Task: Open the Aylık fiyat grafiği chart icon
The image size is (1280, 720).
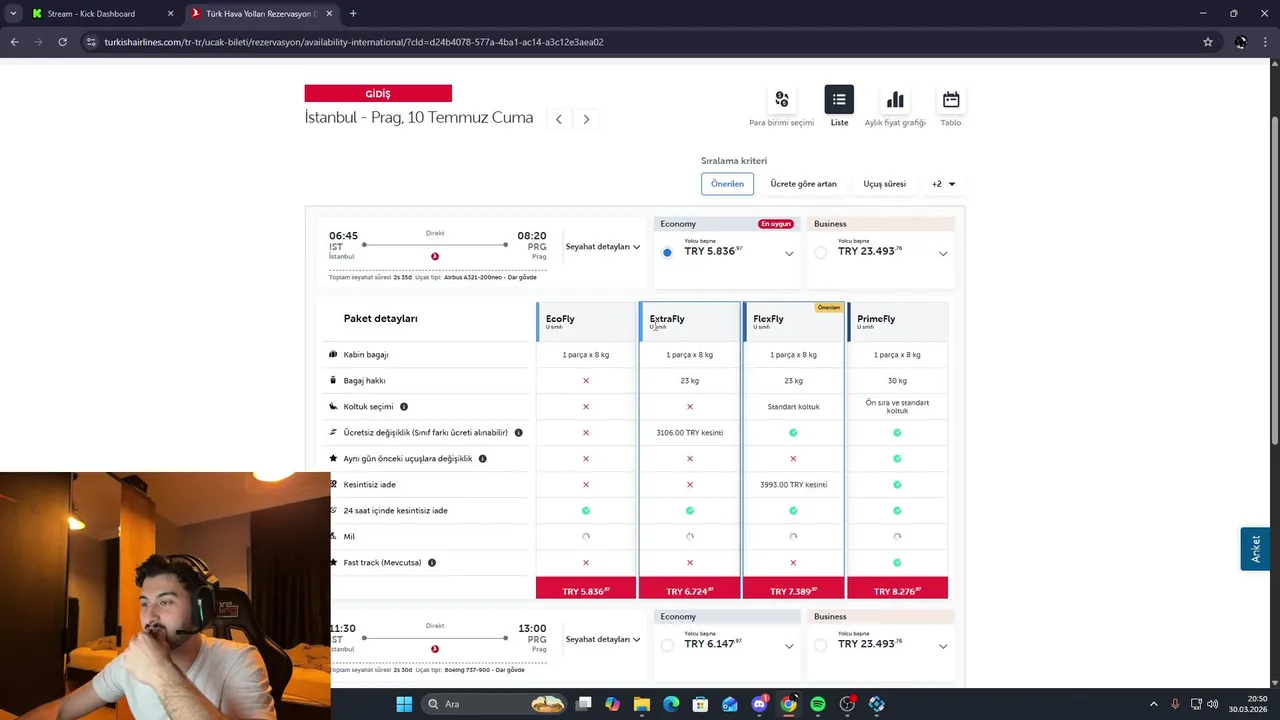Action: pyautogui.click(x=895, y=100)
